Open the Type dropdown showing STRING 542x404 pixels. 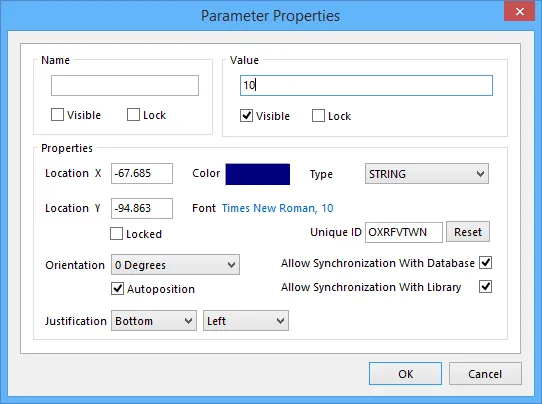click(427, 173)
